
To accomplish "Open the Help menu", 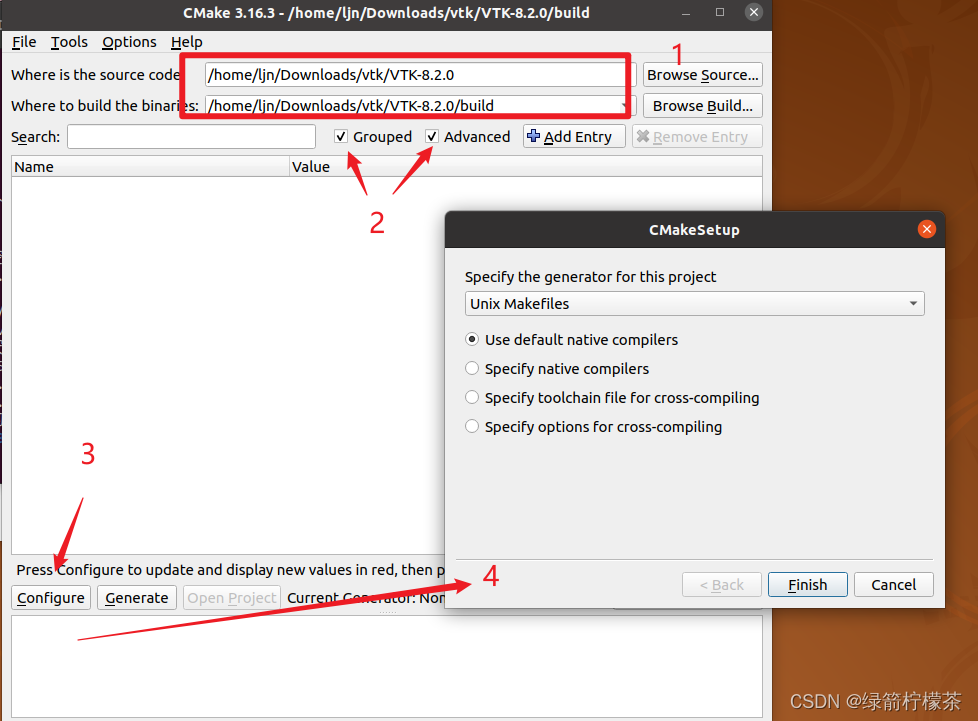I will click(x=186, y=42).
